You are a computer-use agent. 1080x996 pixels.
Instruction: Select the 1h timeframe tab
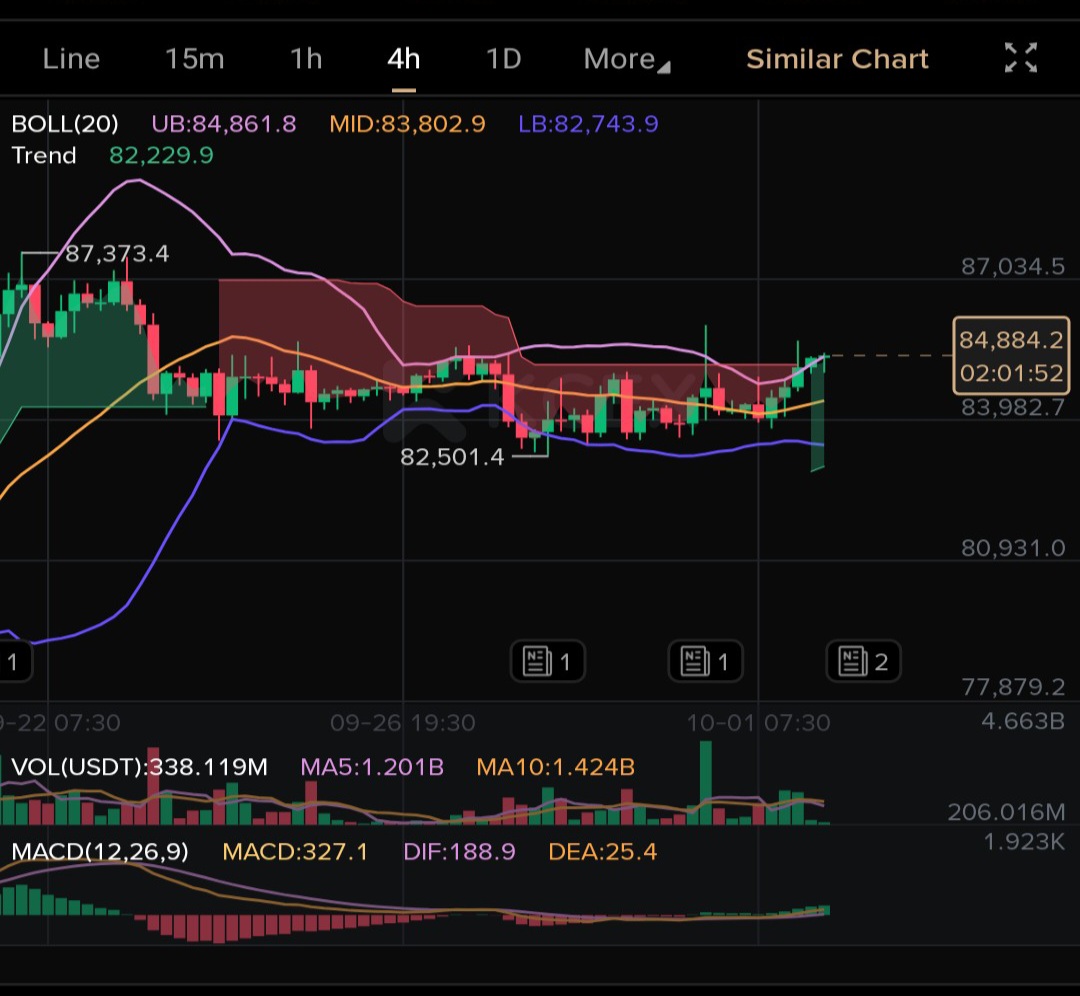307,59
